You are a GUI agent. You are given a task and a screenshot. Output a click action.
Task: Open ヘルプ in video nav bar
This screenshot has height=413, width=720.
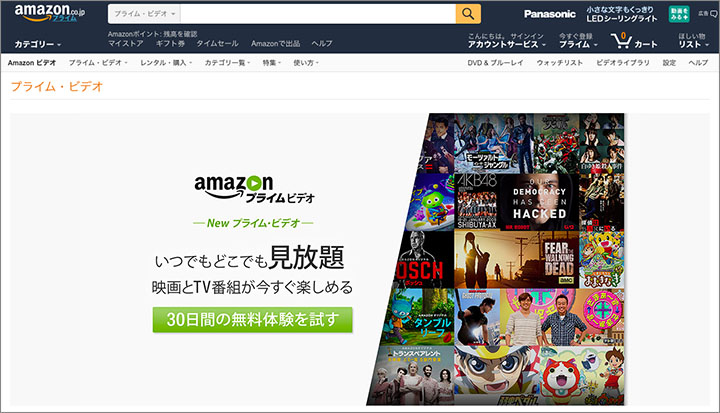pyautogui.click(x=698, y=62)
